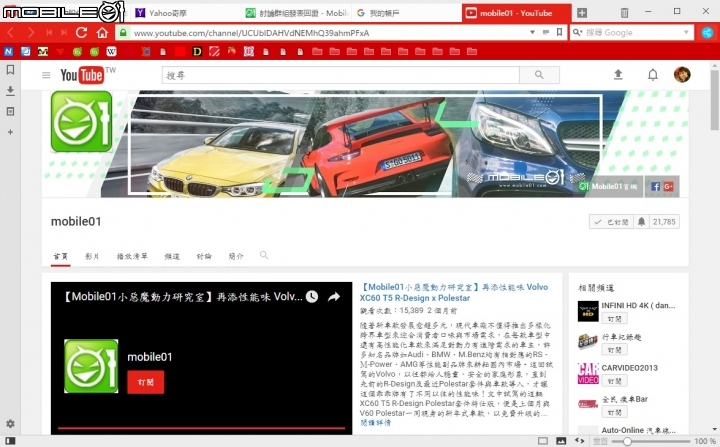Viewport: 720px width, 447px height.
Task: Toggle the 已訂閱 subscribed button
Action: pos(612,222)
